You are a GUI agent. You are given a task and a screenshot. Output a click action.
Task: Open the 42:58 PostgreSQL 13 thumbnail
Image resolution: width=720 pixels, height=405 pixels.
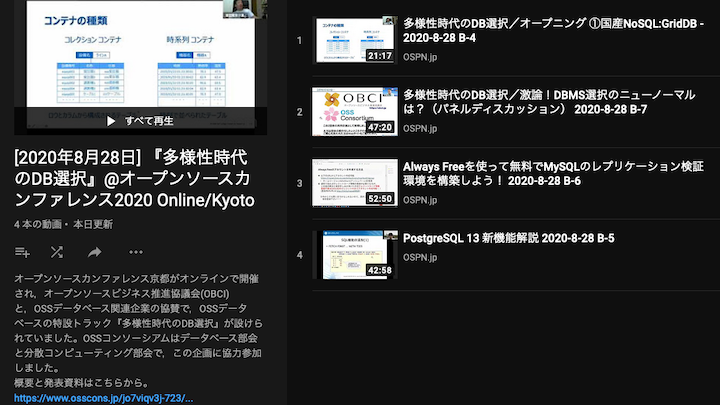pyautogui.click(x=354, y=255)
